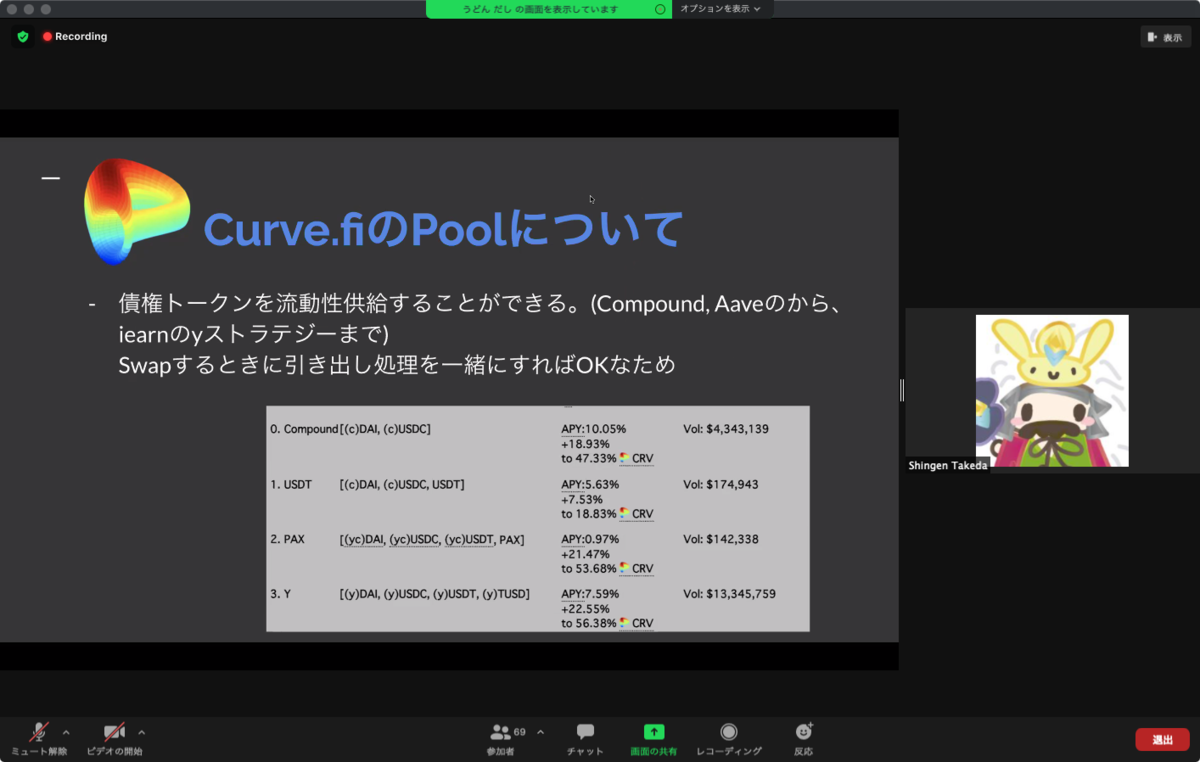Open the chat panel

[x=585, y=738]
